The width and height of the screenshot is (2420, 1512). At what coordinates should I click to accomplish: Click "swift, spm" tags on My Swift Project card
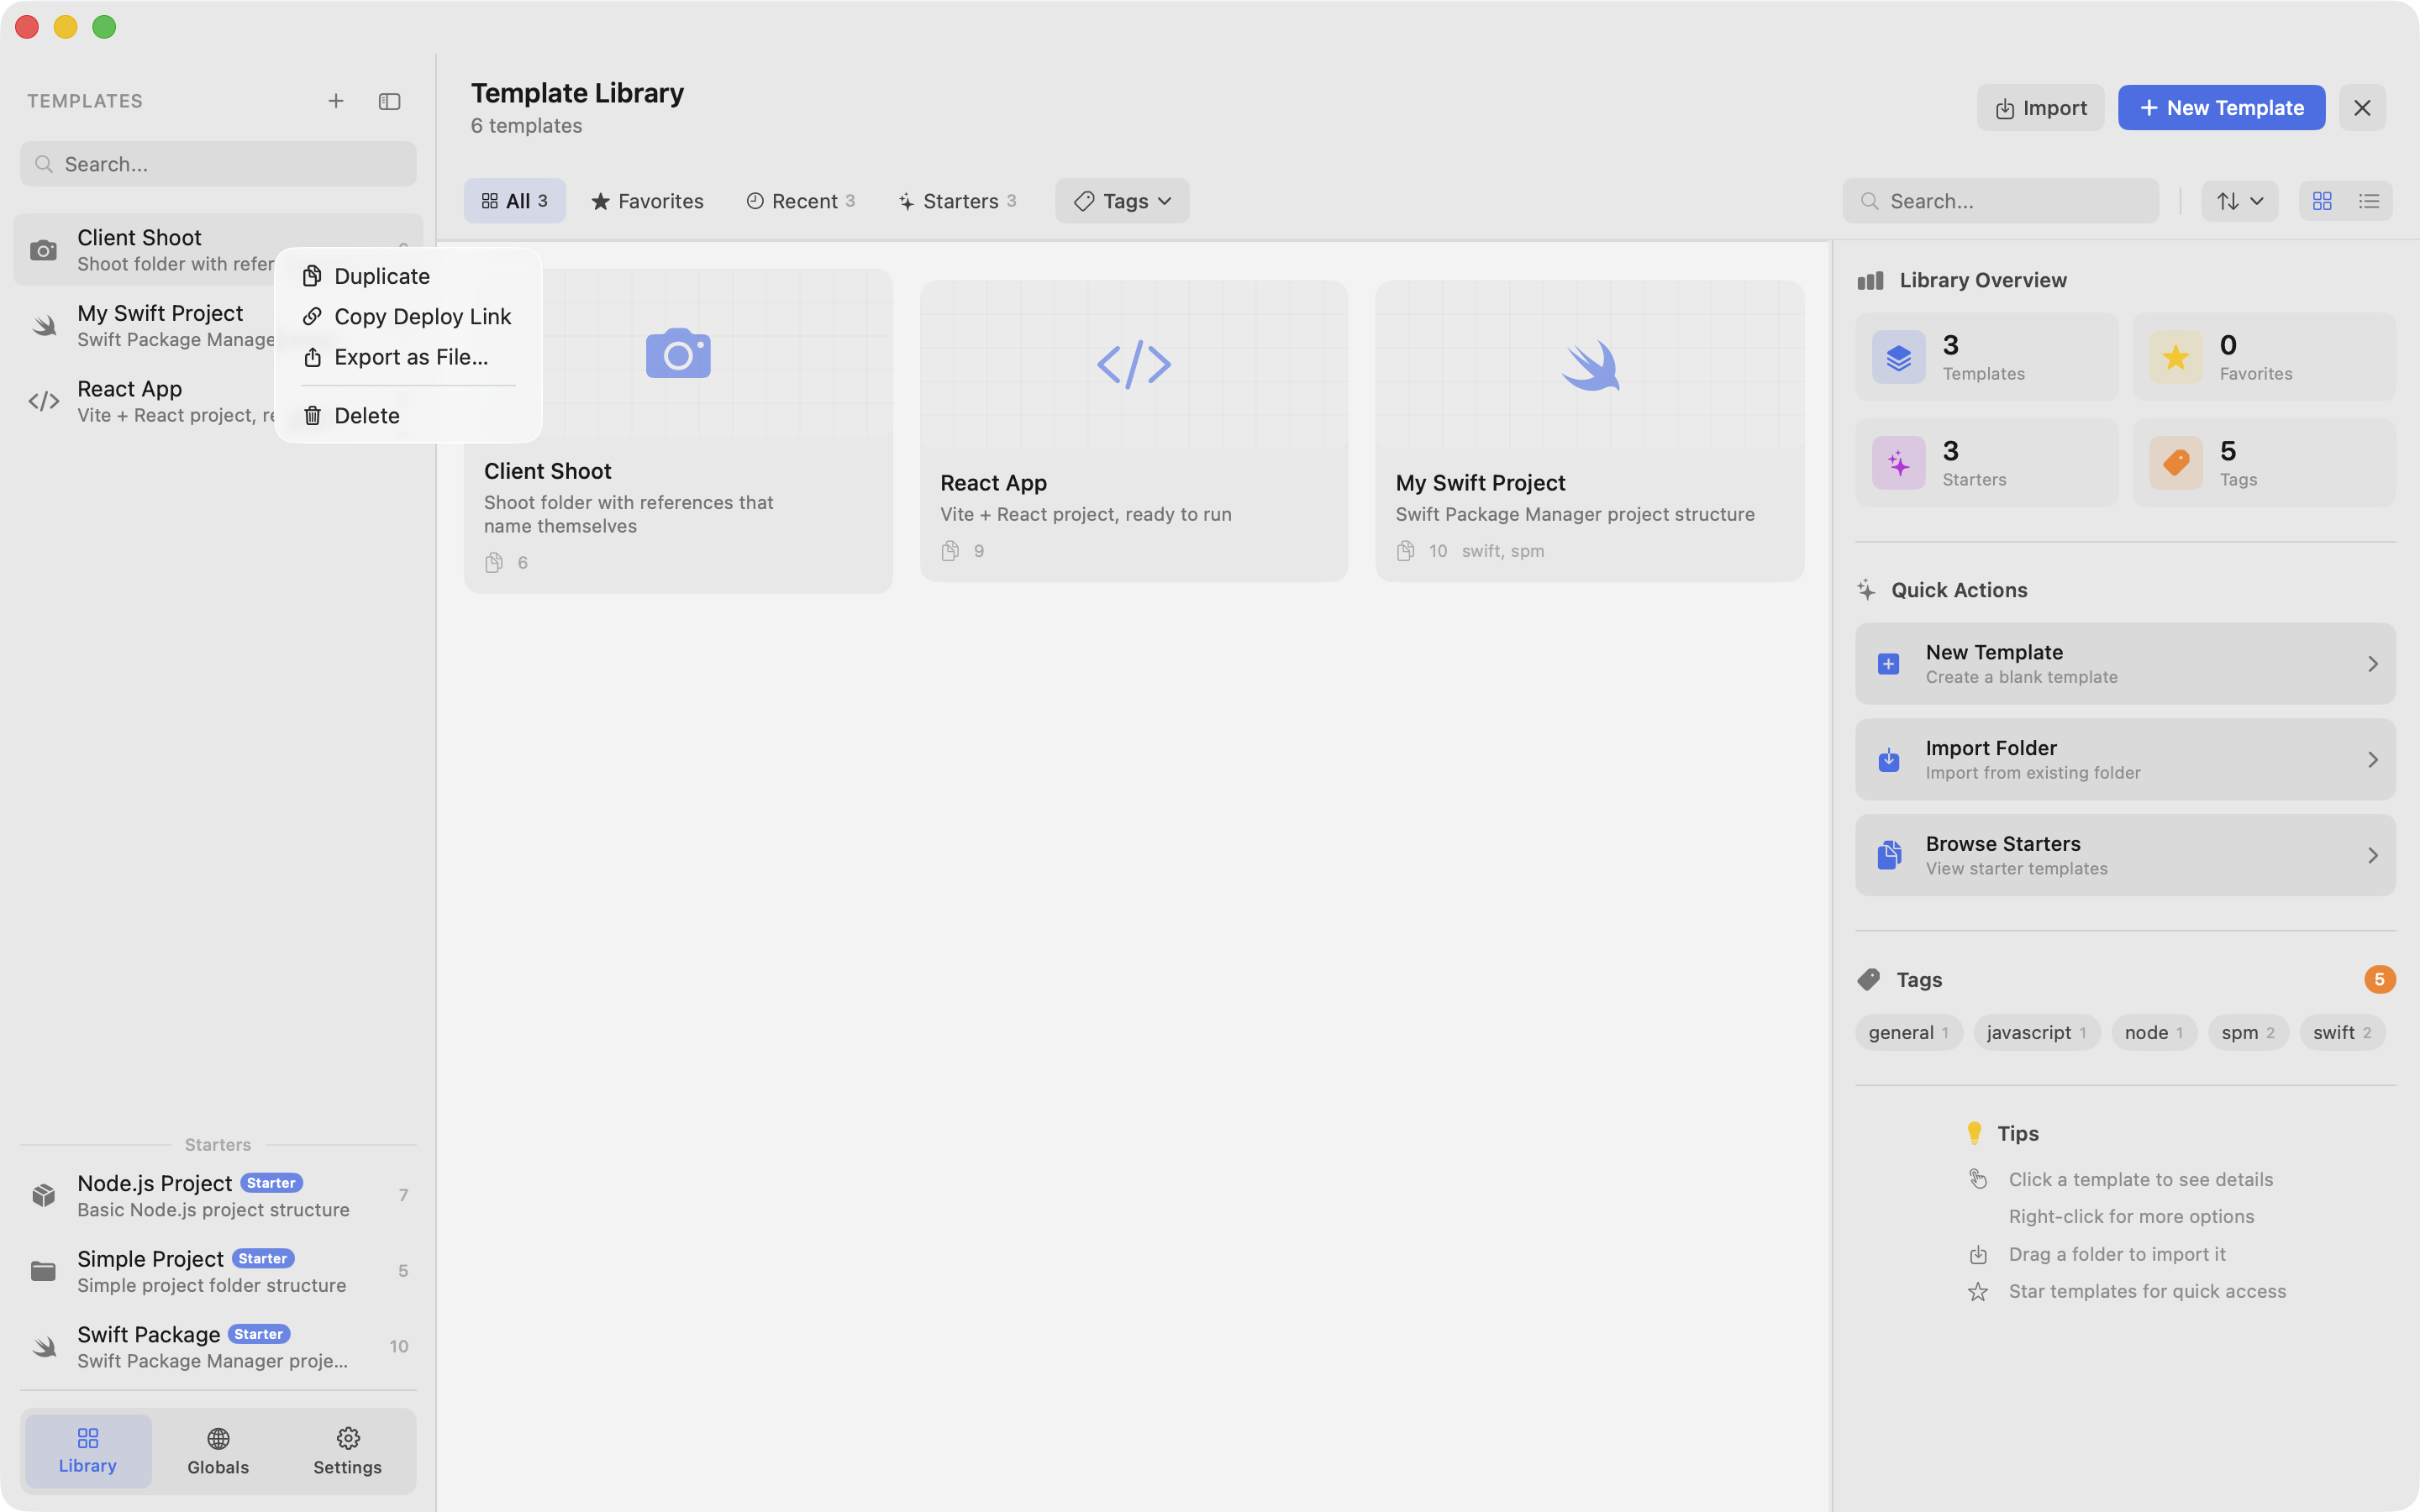click(x=1503, y=551)
